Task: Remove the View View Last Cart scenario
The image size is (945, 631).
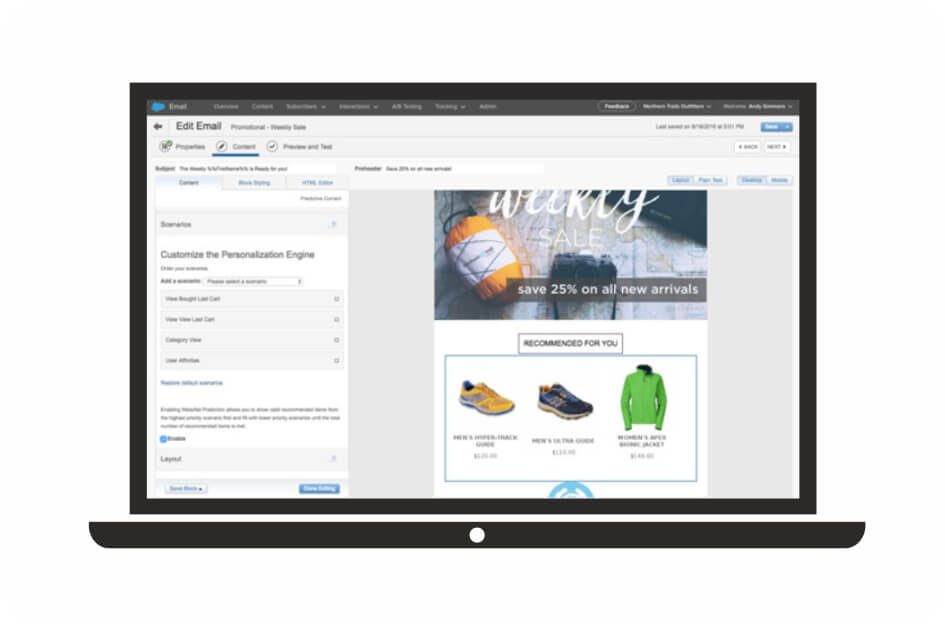Action: coord(336,319)
